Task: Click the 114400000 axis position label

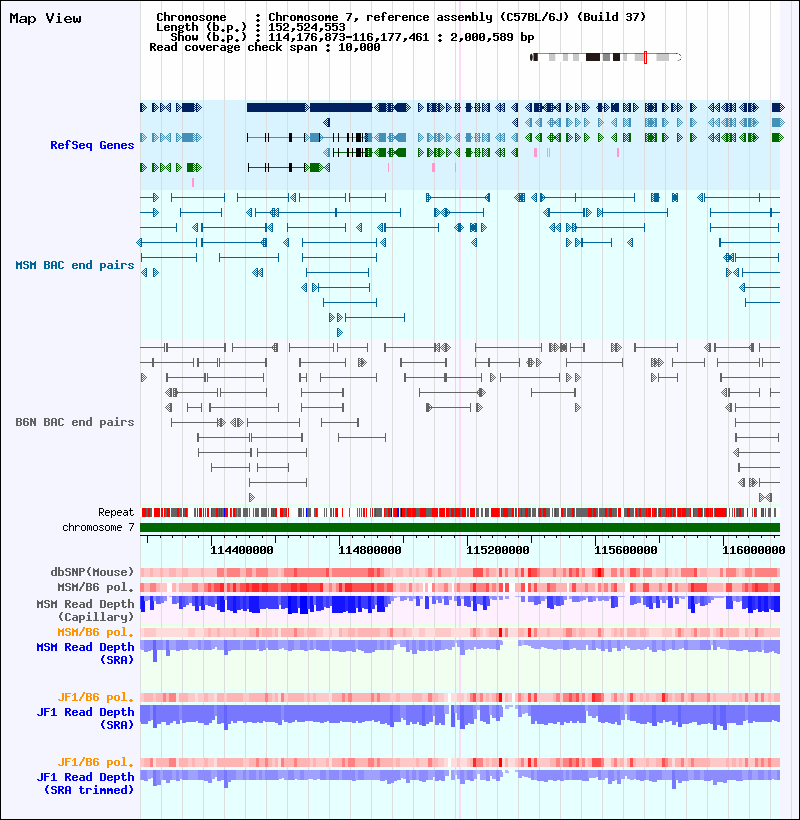Action: [242, 550]
